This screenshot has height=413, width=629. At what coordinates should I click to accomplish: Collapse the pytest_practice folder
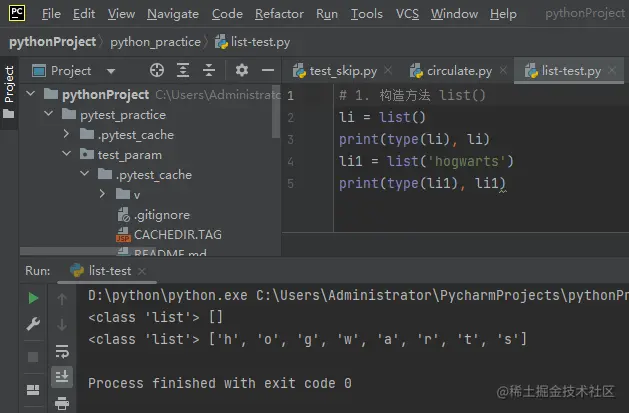pos(49,114)
